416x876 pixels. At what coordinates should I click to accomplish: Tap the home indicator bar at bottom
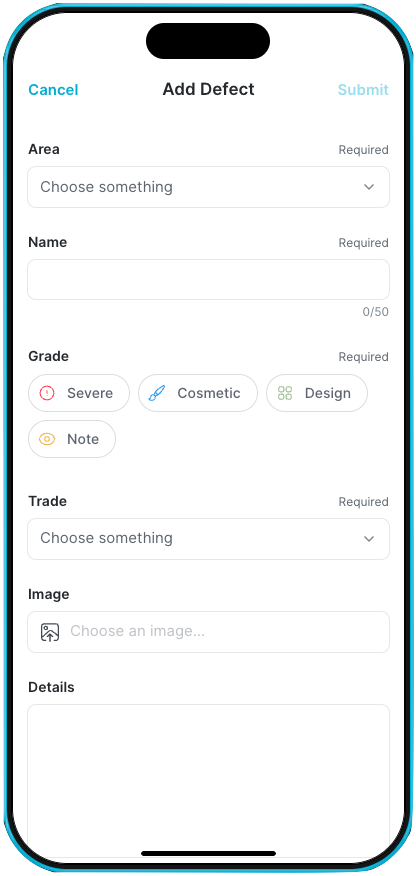coord(208,854)
